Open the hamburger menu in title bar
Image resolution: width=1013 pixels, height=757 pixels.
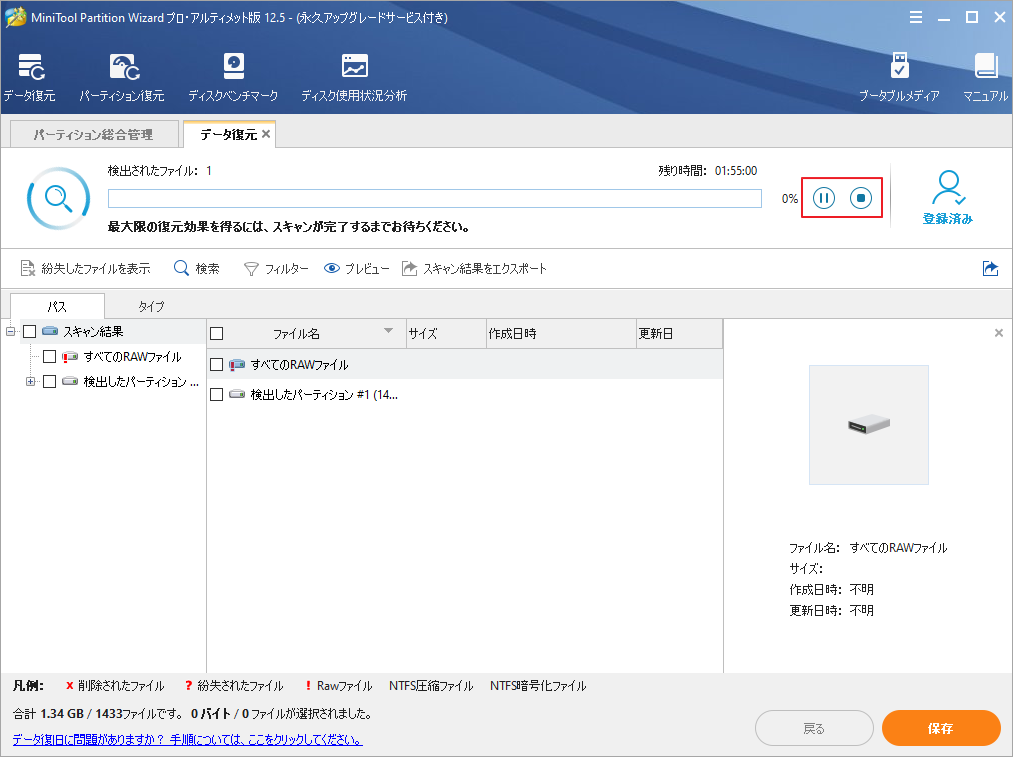click(915, 17)
